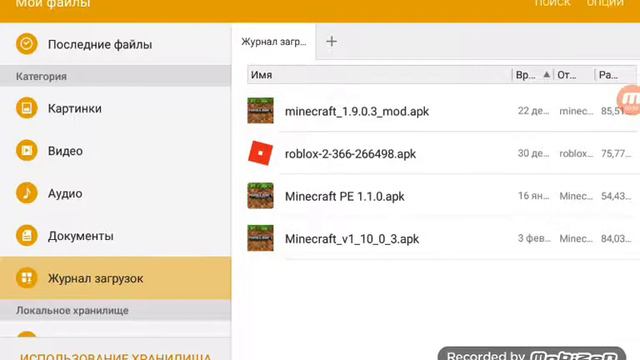Click the date 30 де... cell
The image size is (640, 360).
pos(533,153)
